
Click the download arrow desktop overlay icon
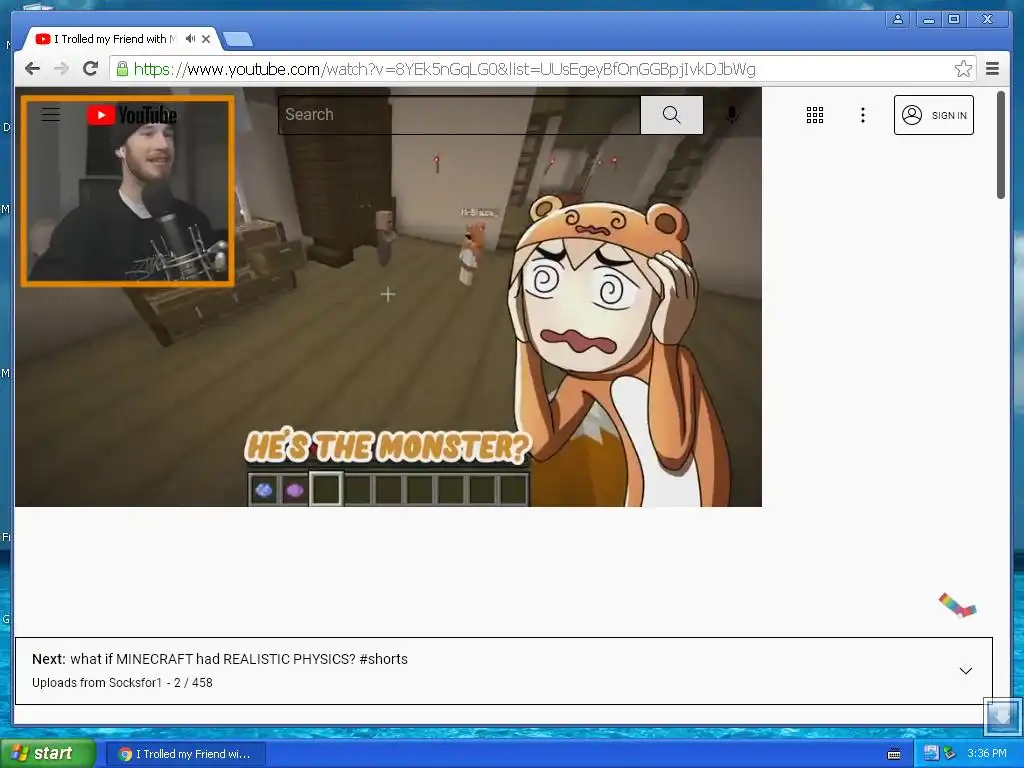click(x=1002, y=716)
